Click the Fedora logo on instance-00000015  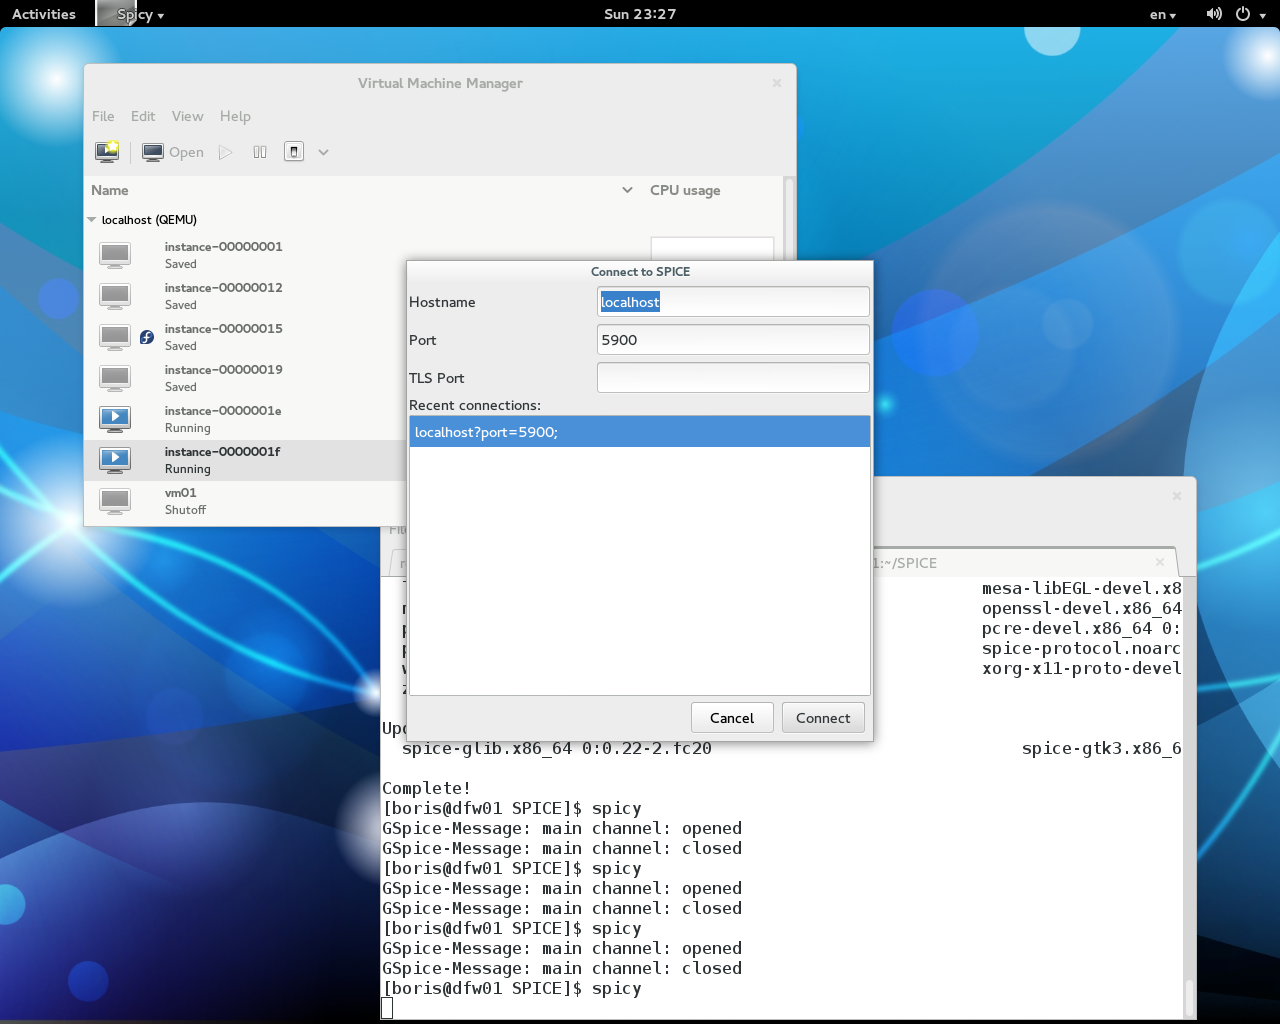pos(146,337)
